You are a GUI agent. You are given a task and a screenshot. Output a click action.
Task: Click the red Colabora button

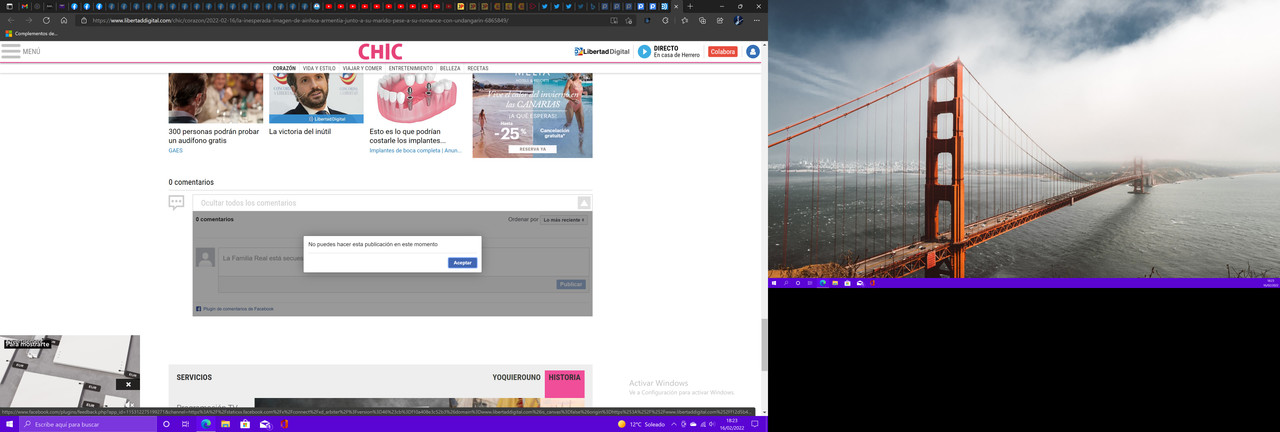pyautogui.click(x=722, y=51)
